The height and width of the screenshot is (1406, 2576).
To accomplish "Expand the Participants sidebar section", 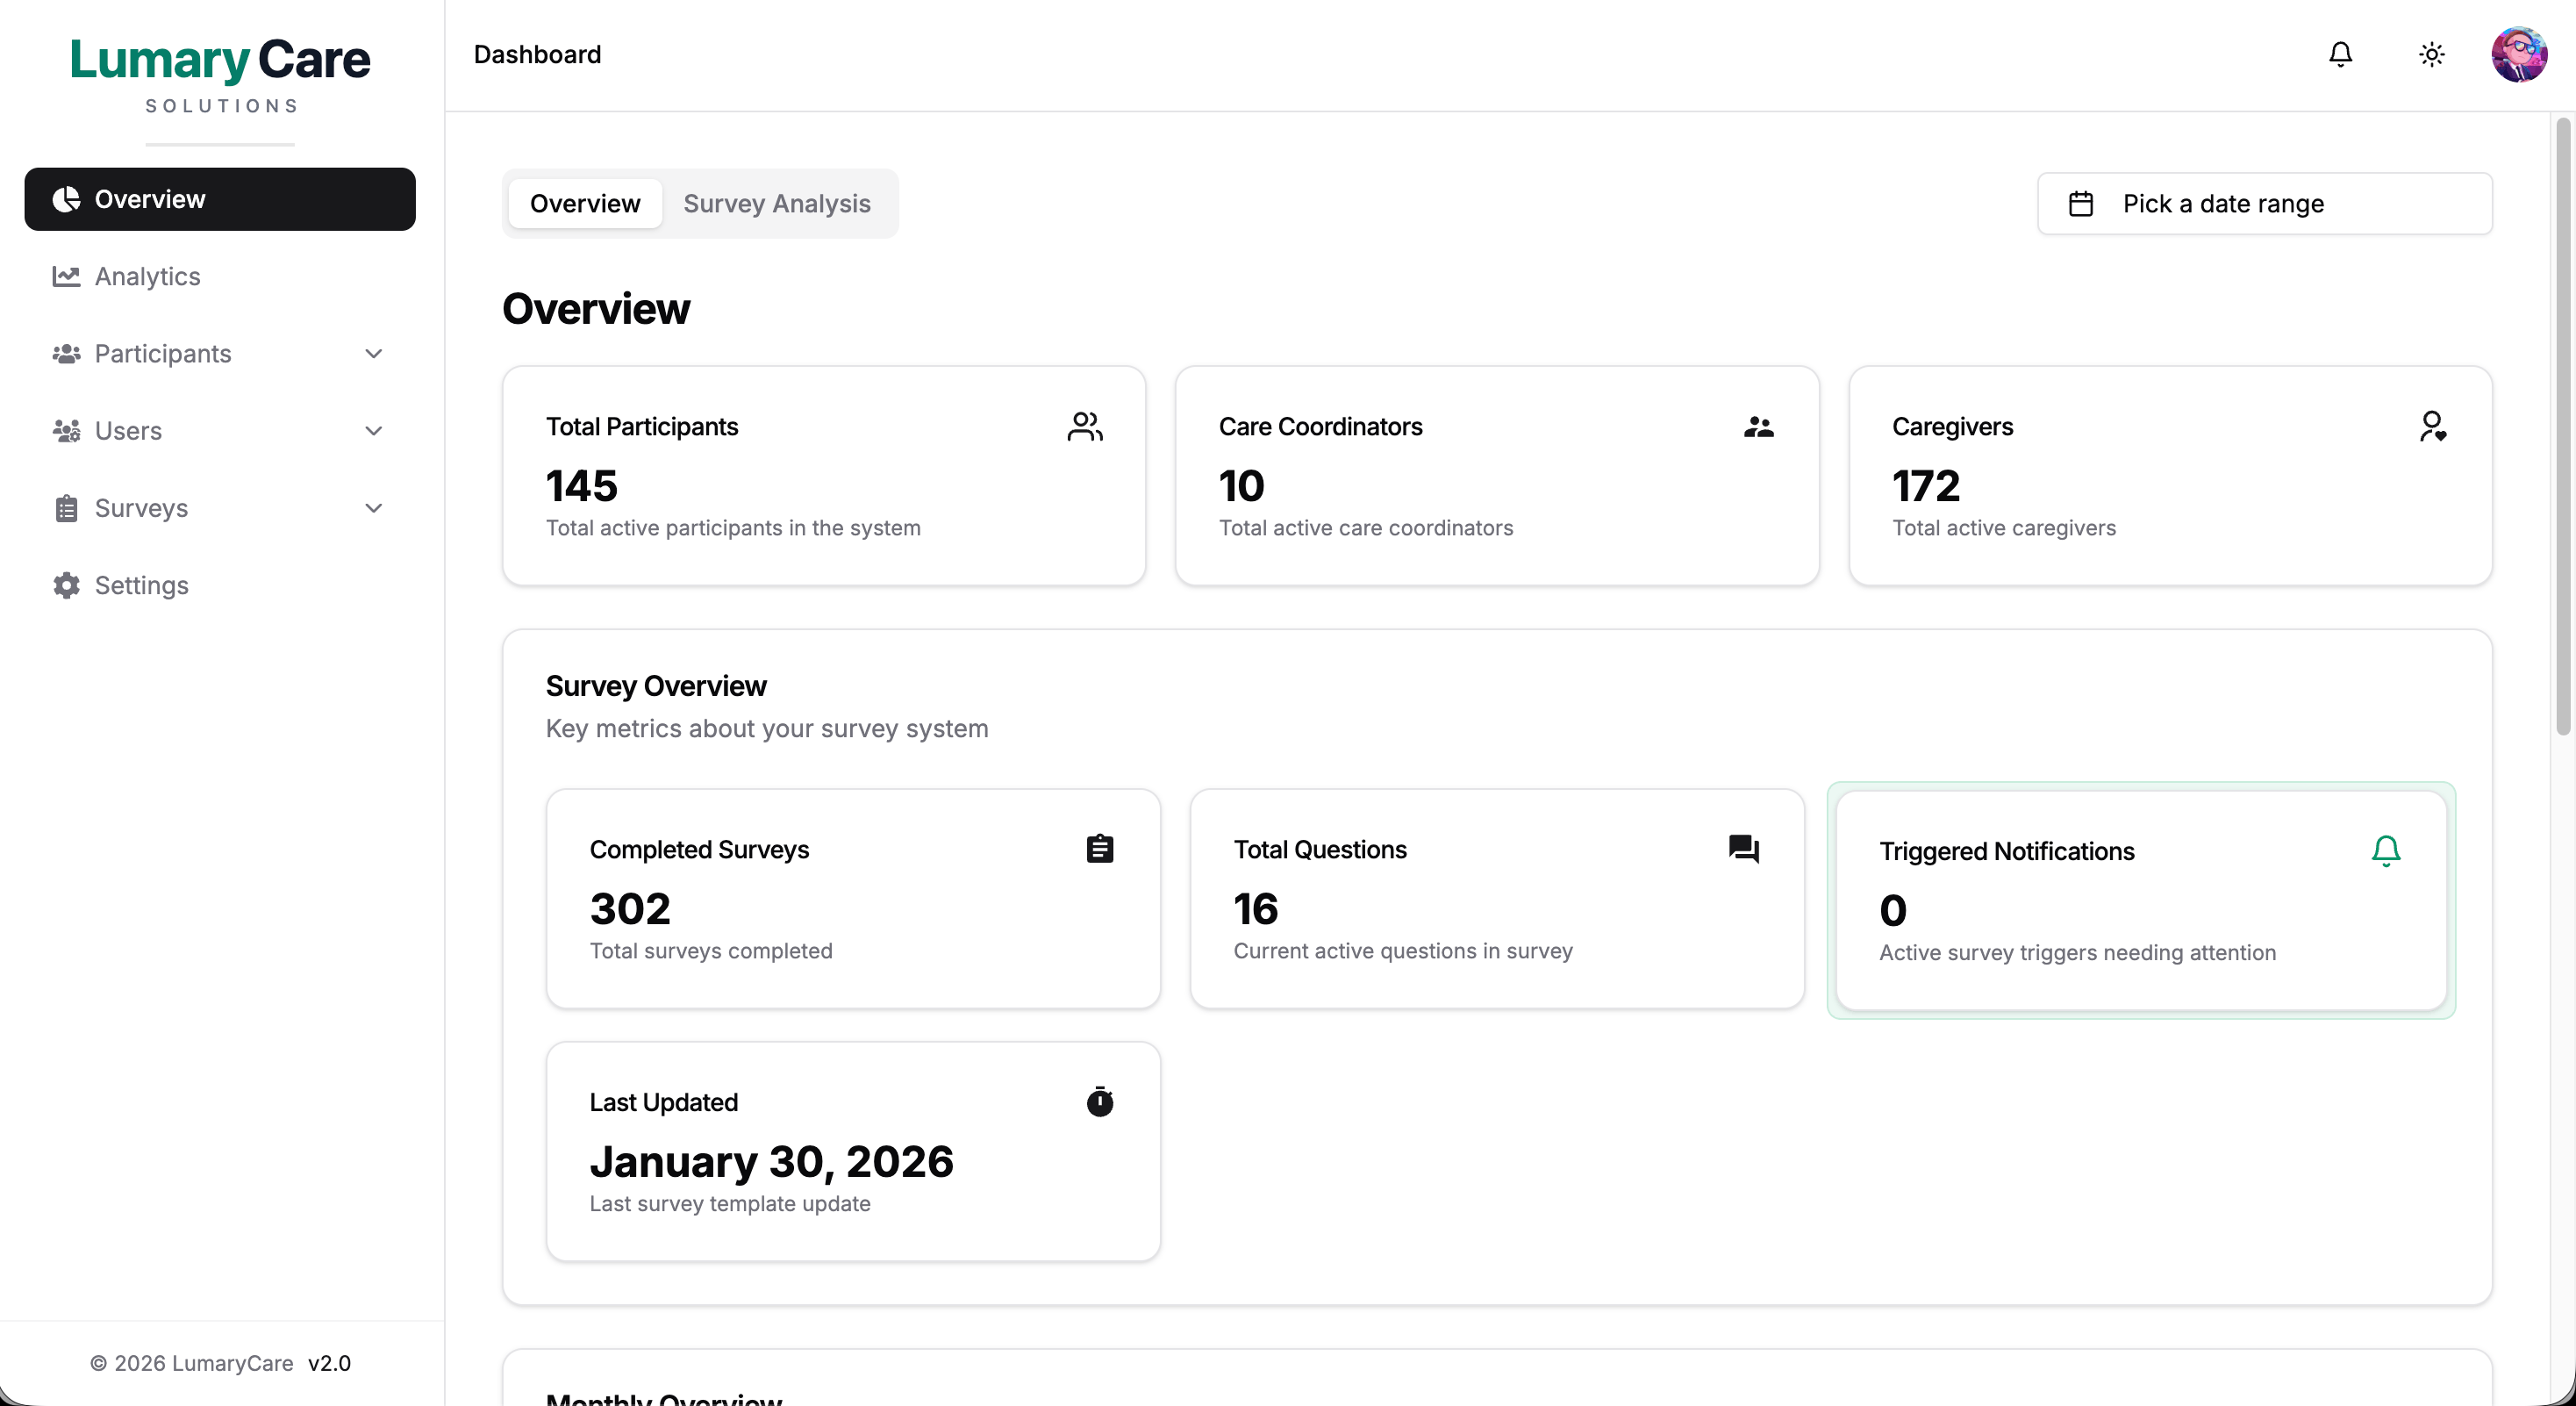I will (x=373, y=353).
